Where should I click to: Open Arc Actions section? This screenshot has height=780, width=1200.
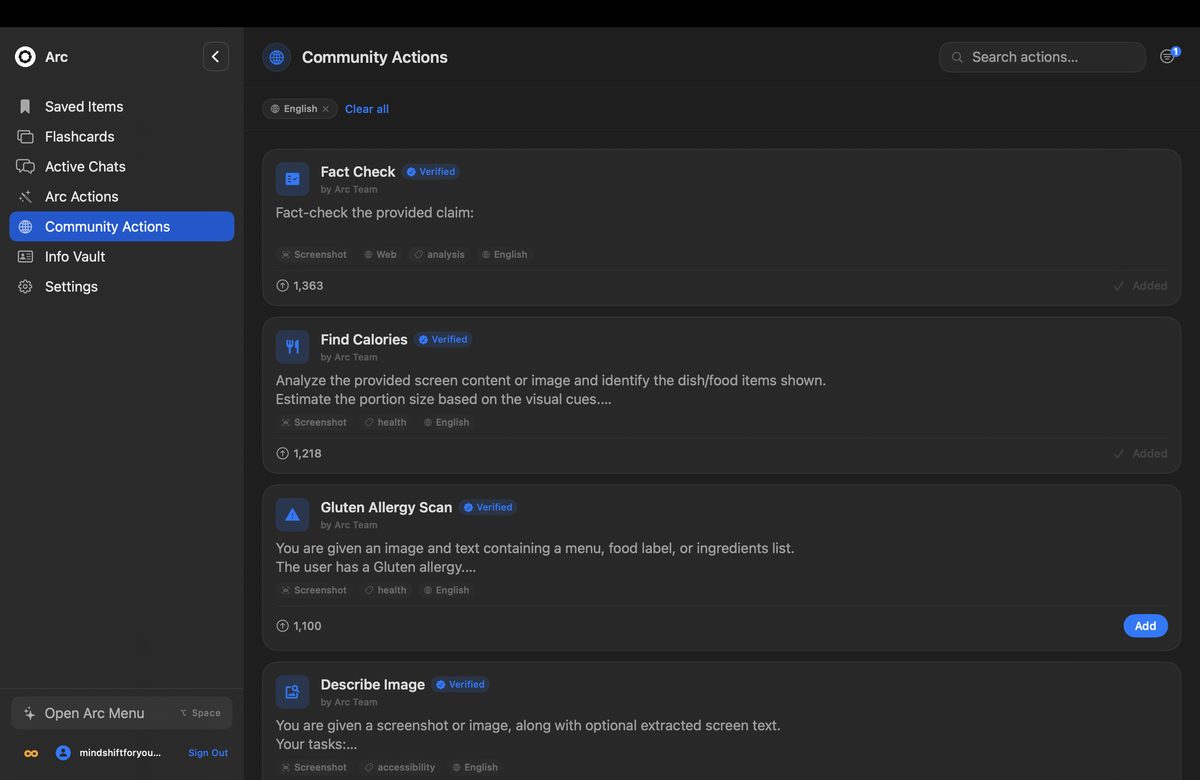pyautogui.click(x=122, y=197)
